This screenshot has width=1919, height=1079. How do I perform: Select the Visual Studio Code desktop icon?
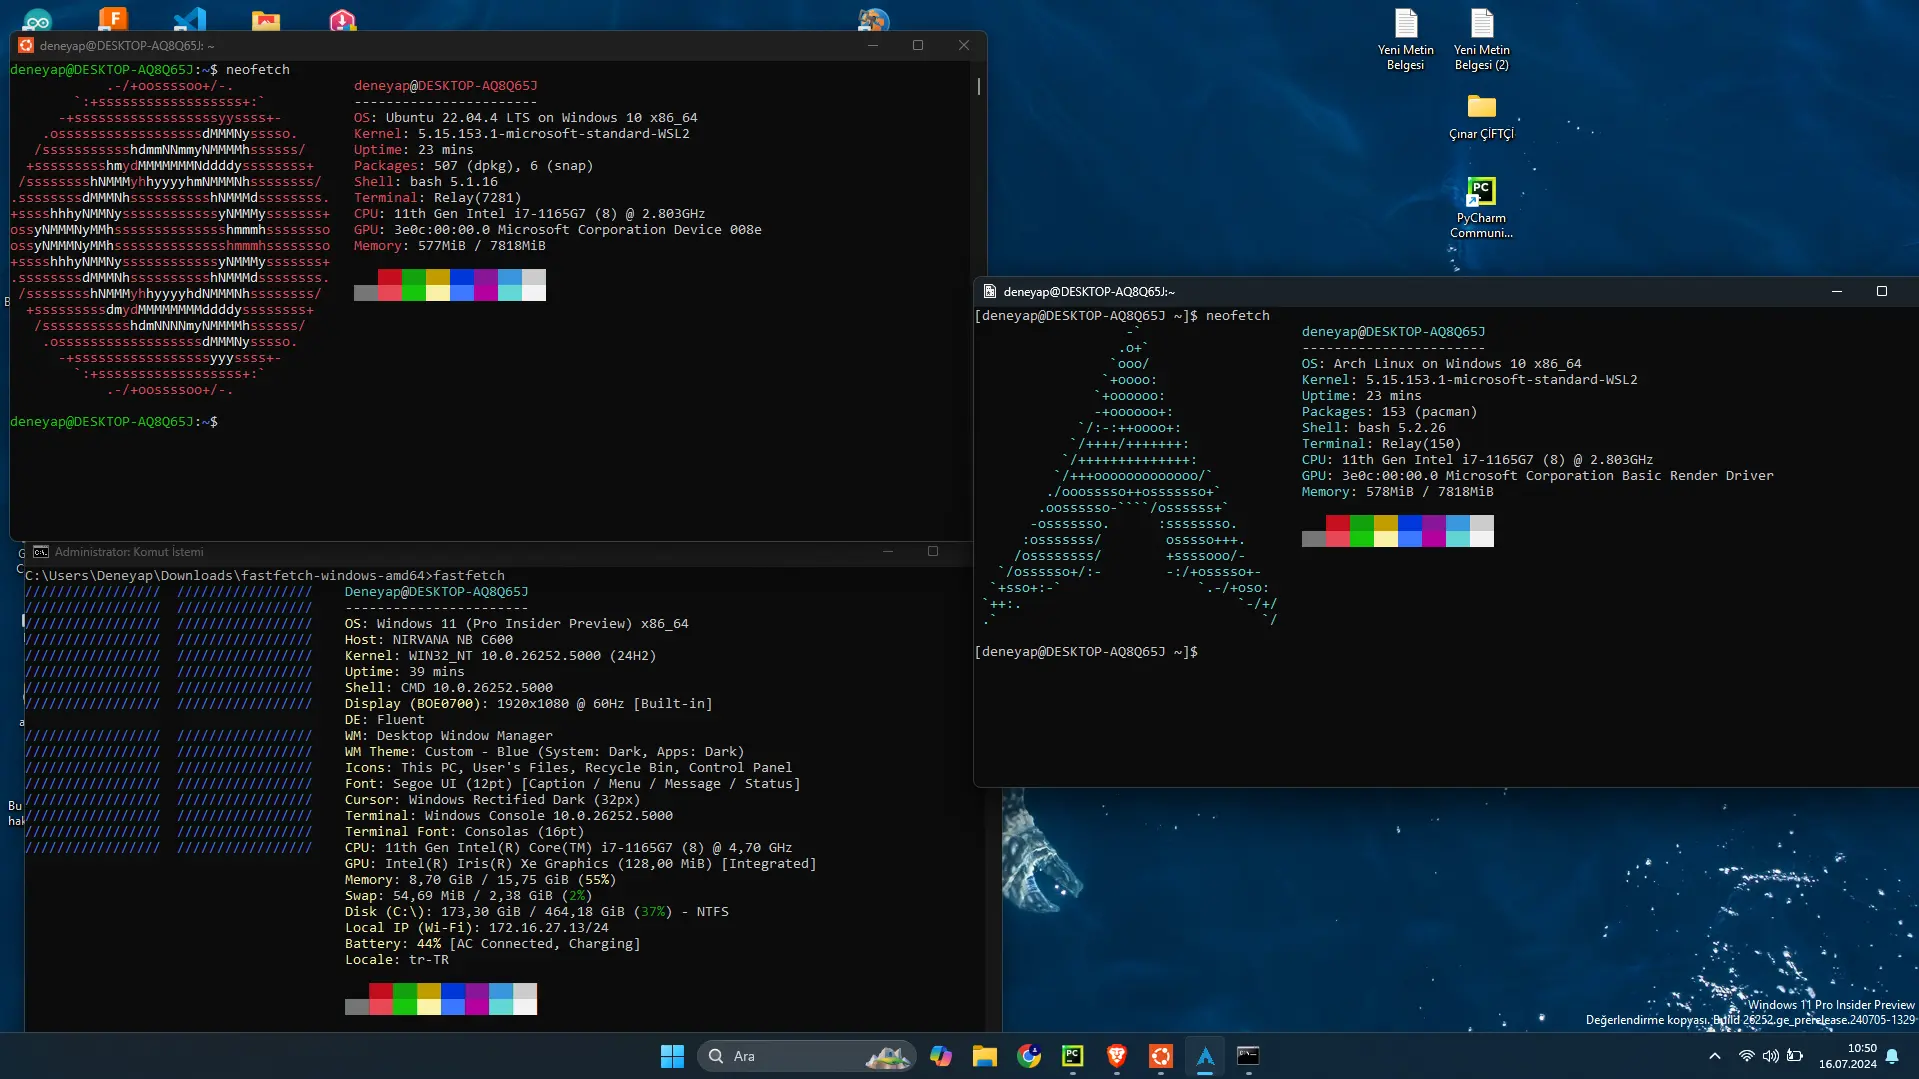click(189, 19)
